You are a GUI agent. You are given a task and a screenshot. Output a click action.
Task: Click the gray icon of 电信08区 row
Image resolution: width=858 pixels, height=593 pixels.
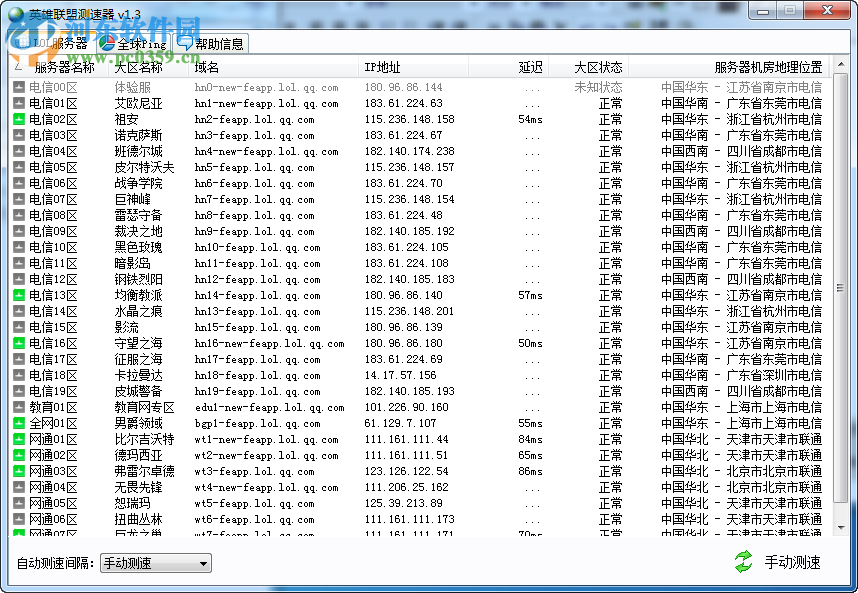(19, 216)
